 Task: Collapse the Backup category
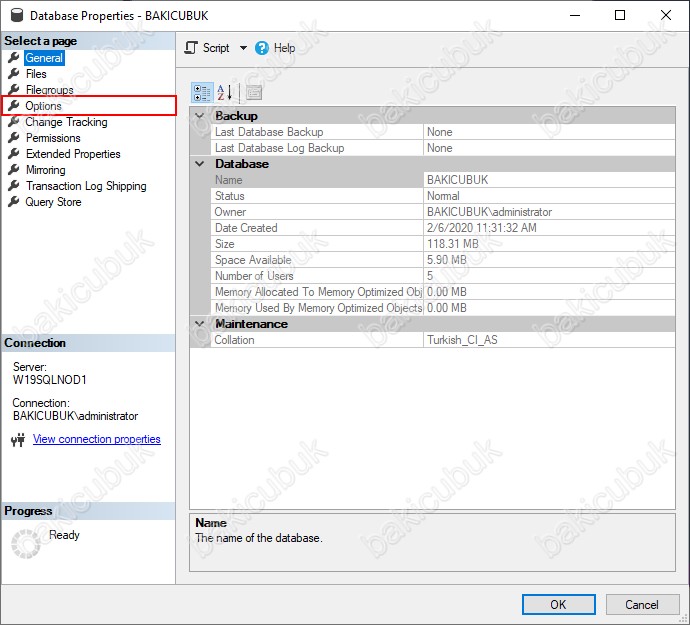click(x=200, y=116)
